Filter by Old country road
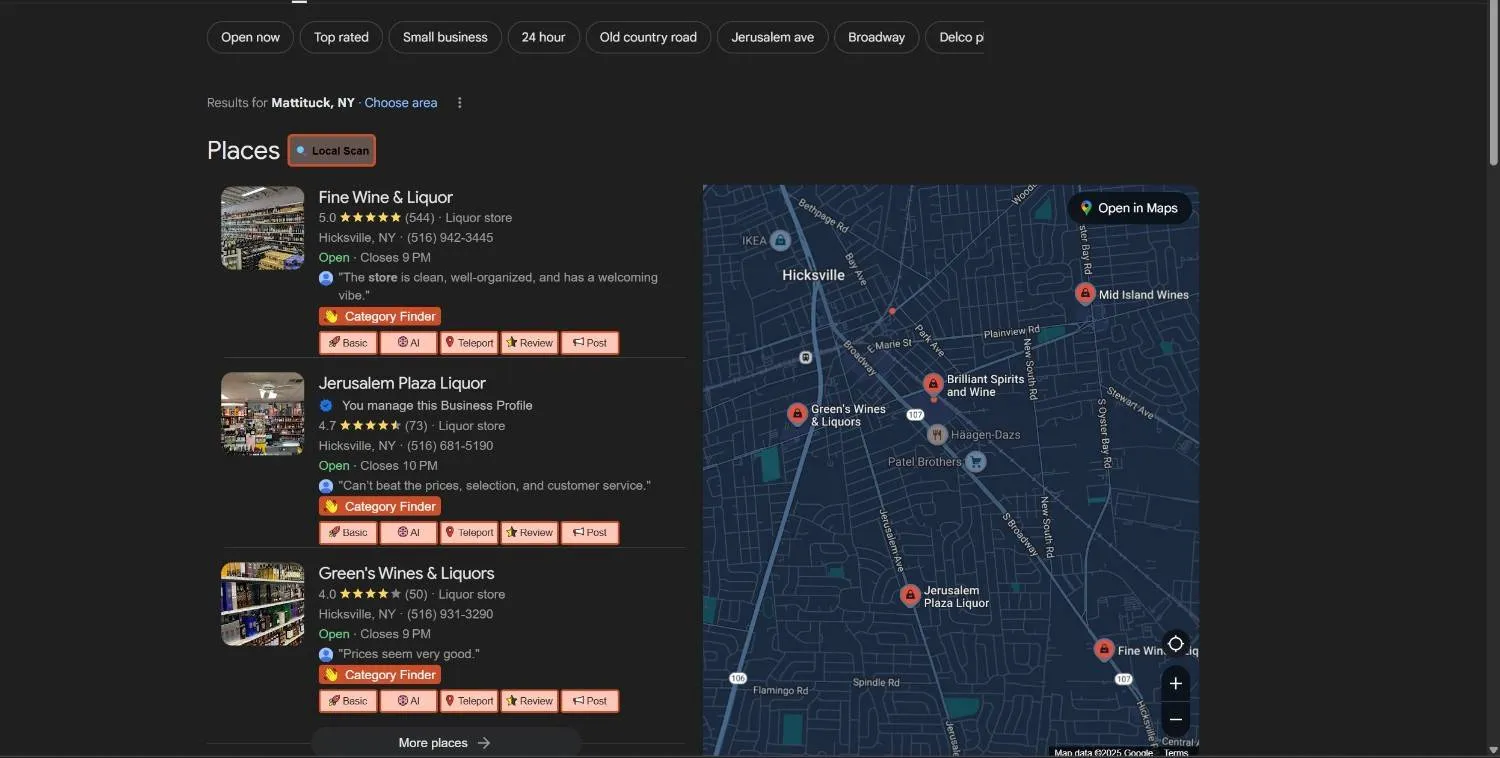The width and height of the screenshot is (1500, 758). pos(648,37)
